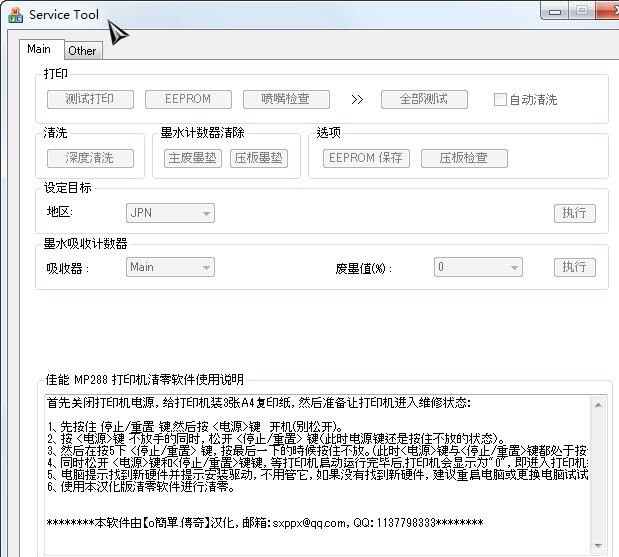Minimize the Service Tool window
Viewport: 619px width, 557px height.
tap(555, 11)
